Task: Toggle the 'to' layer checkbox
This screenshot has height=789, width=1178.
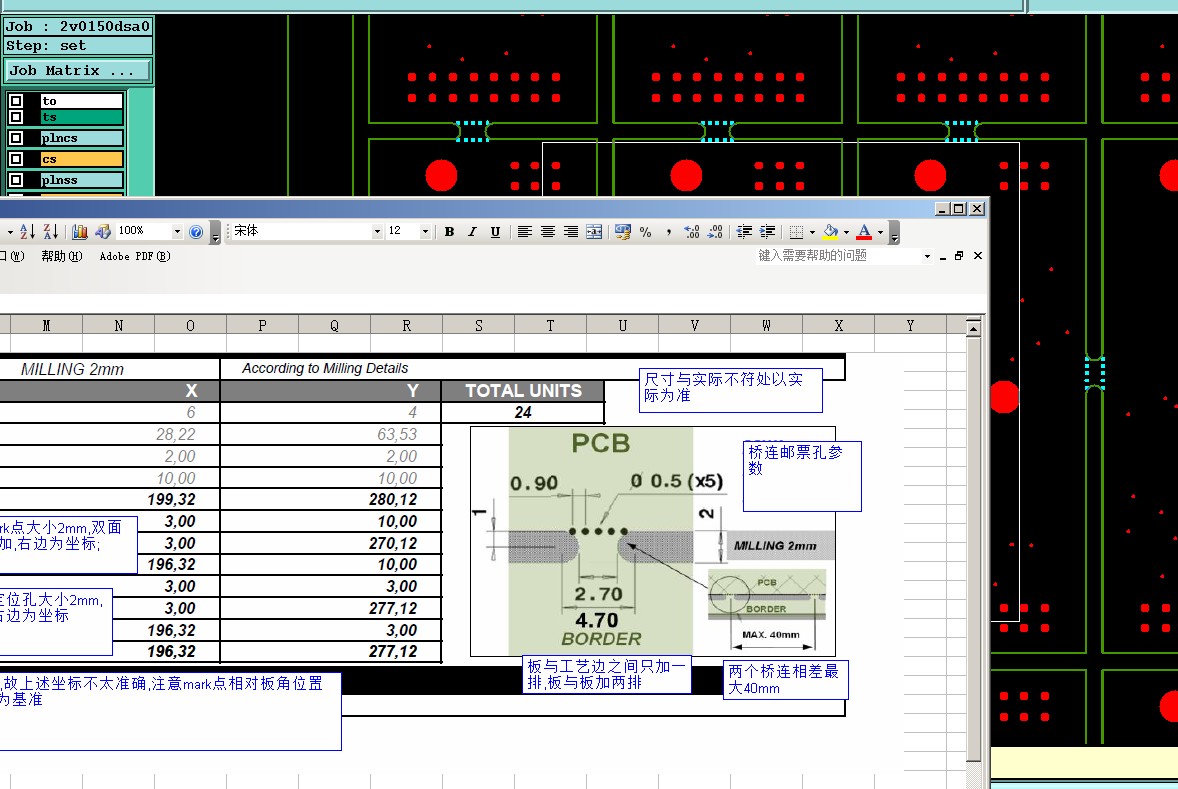Action: (16, 101)
